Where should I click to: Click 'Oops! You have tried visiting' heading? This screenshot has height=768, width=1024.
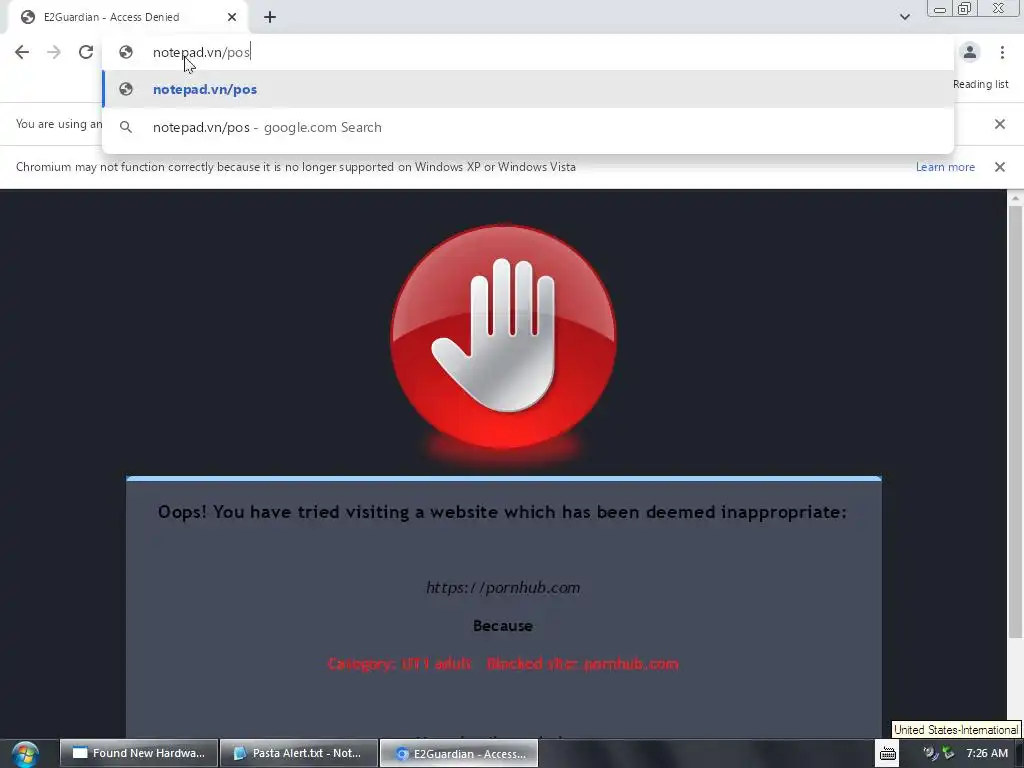pos(502,512)
